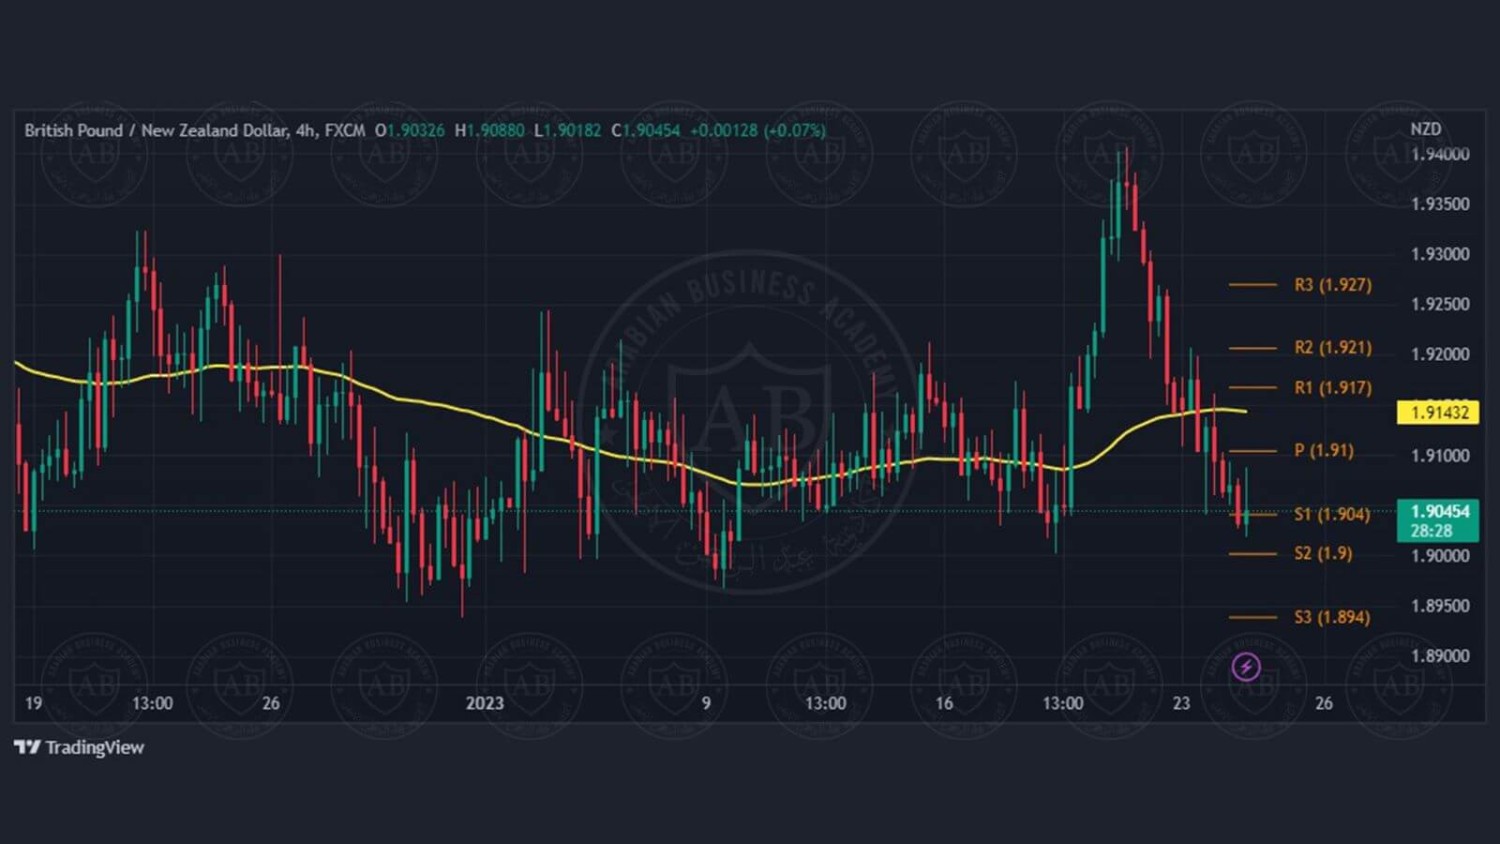1500x844 pixels.
Task: Click the close value C1.90454
Action: pyautogui.click(x=645, y=130)
